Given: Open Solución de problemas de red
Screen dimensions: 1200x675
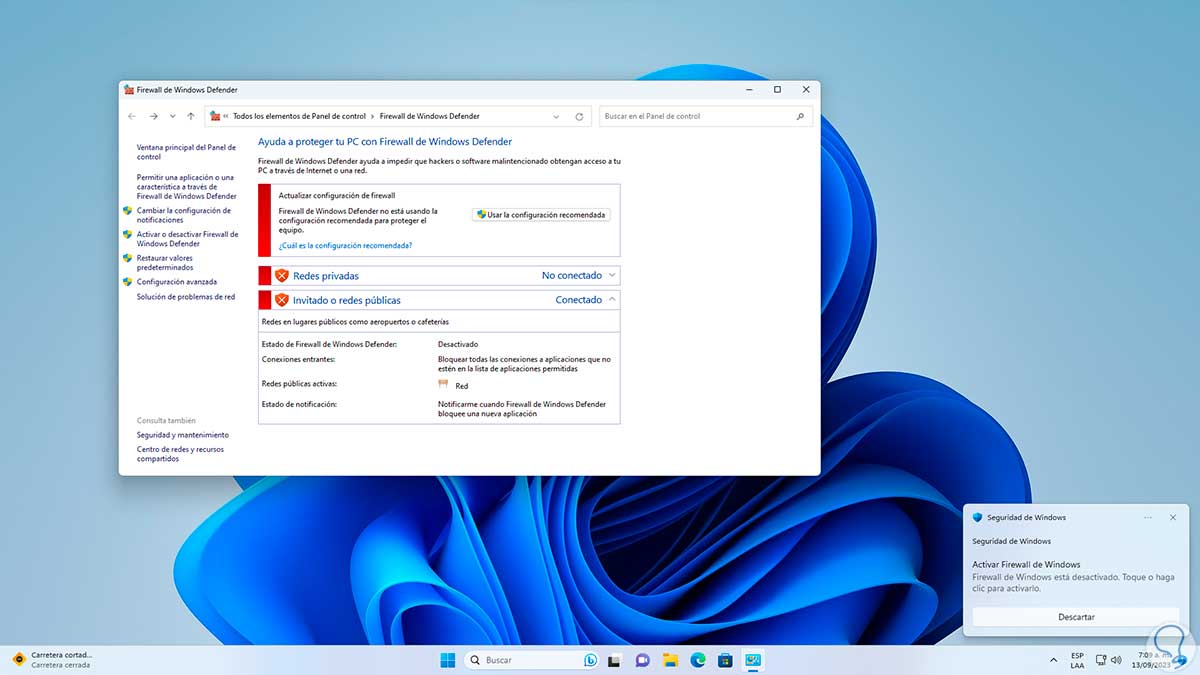Looking at the screenshot, I should (186, 297).
